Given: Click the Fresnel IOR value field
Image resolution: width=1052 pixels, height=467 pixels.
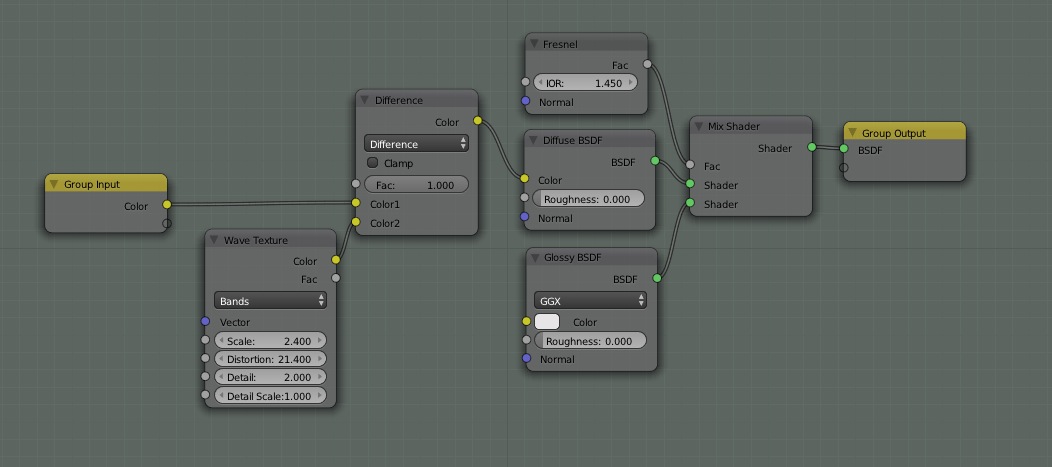Looking at the screenshot, I should coord(585,83).
